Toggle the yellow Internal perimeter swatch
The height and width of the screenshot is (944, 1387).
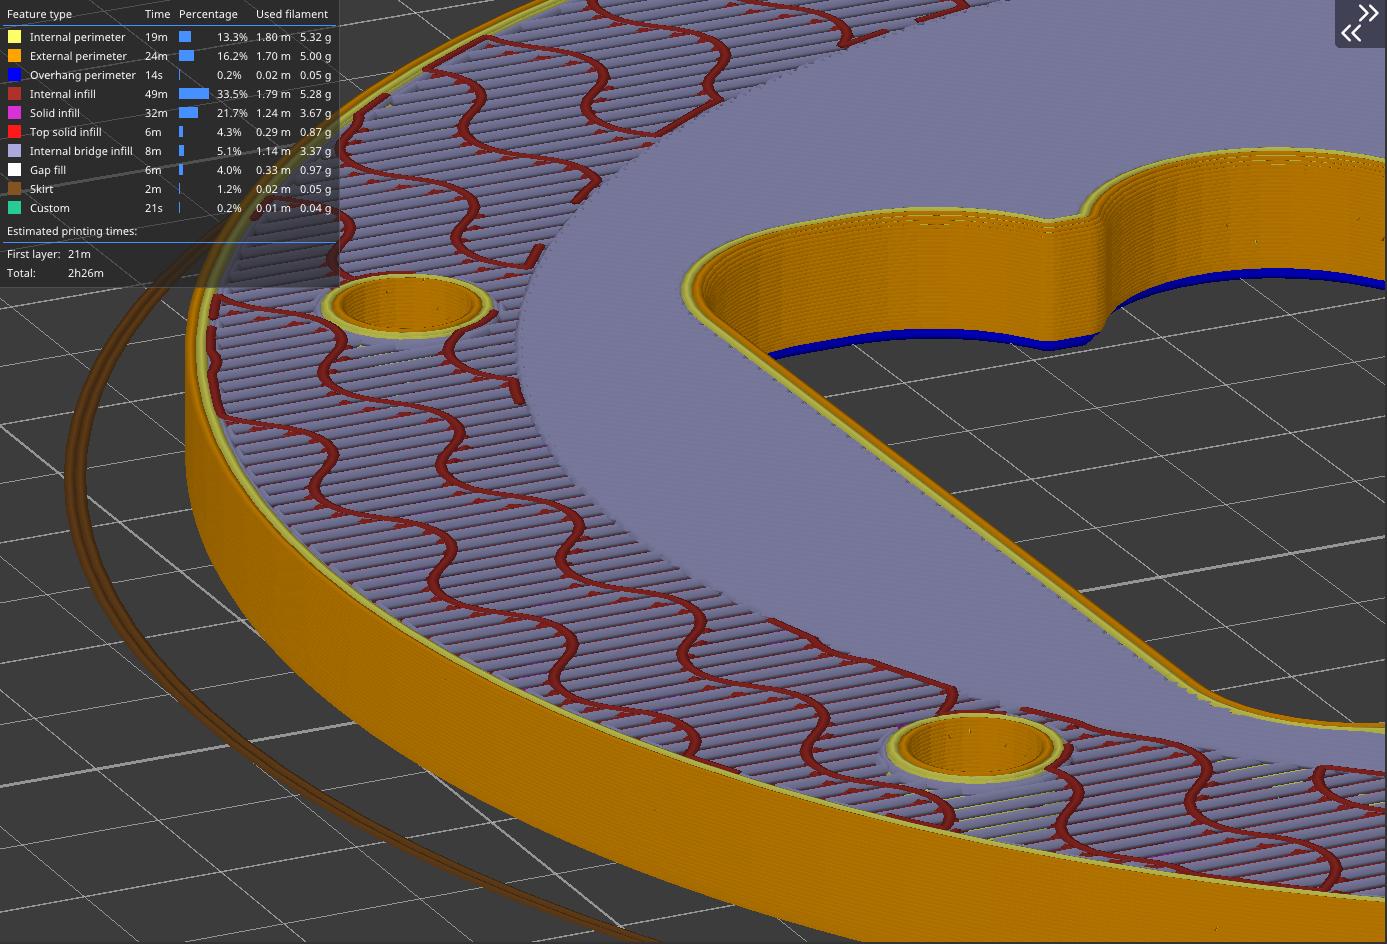[x=14, y=37]
